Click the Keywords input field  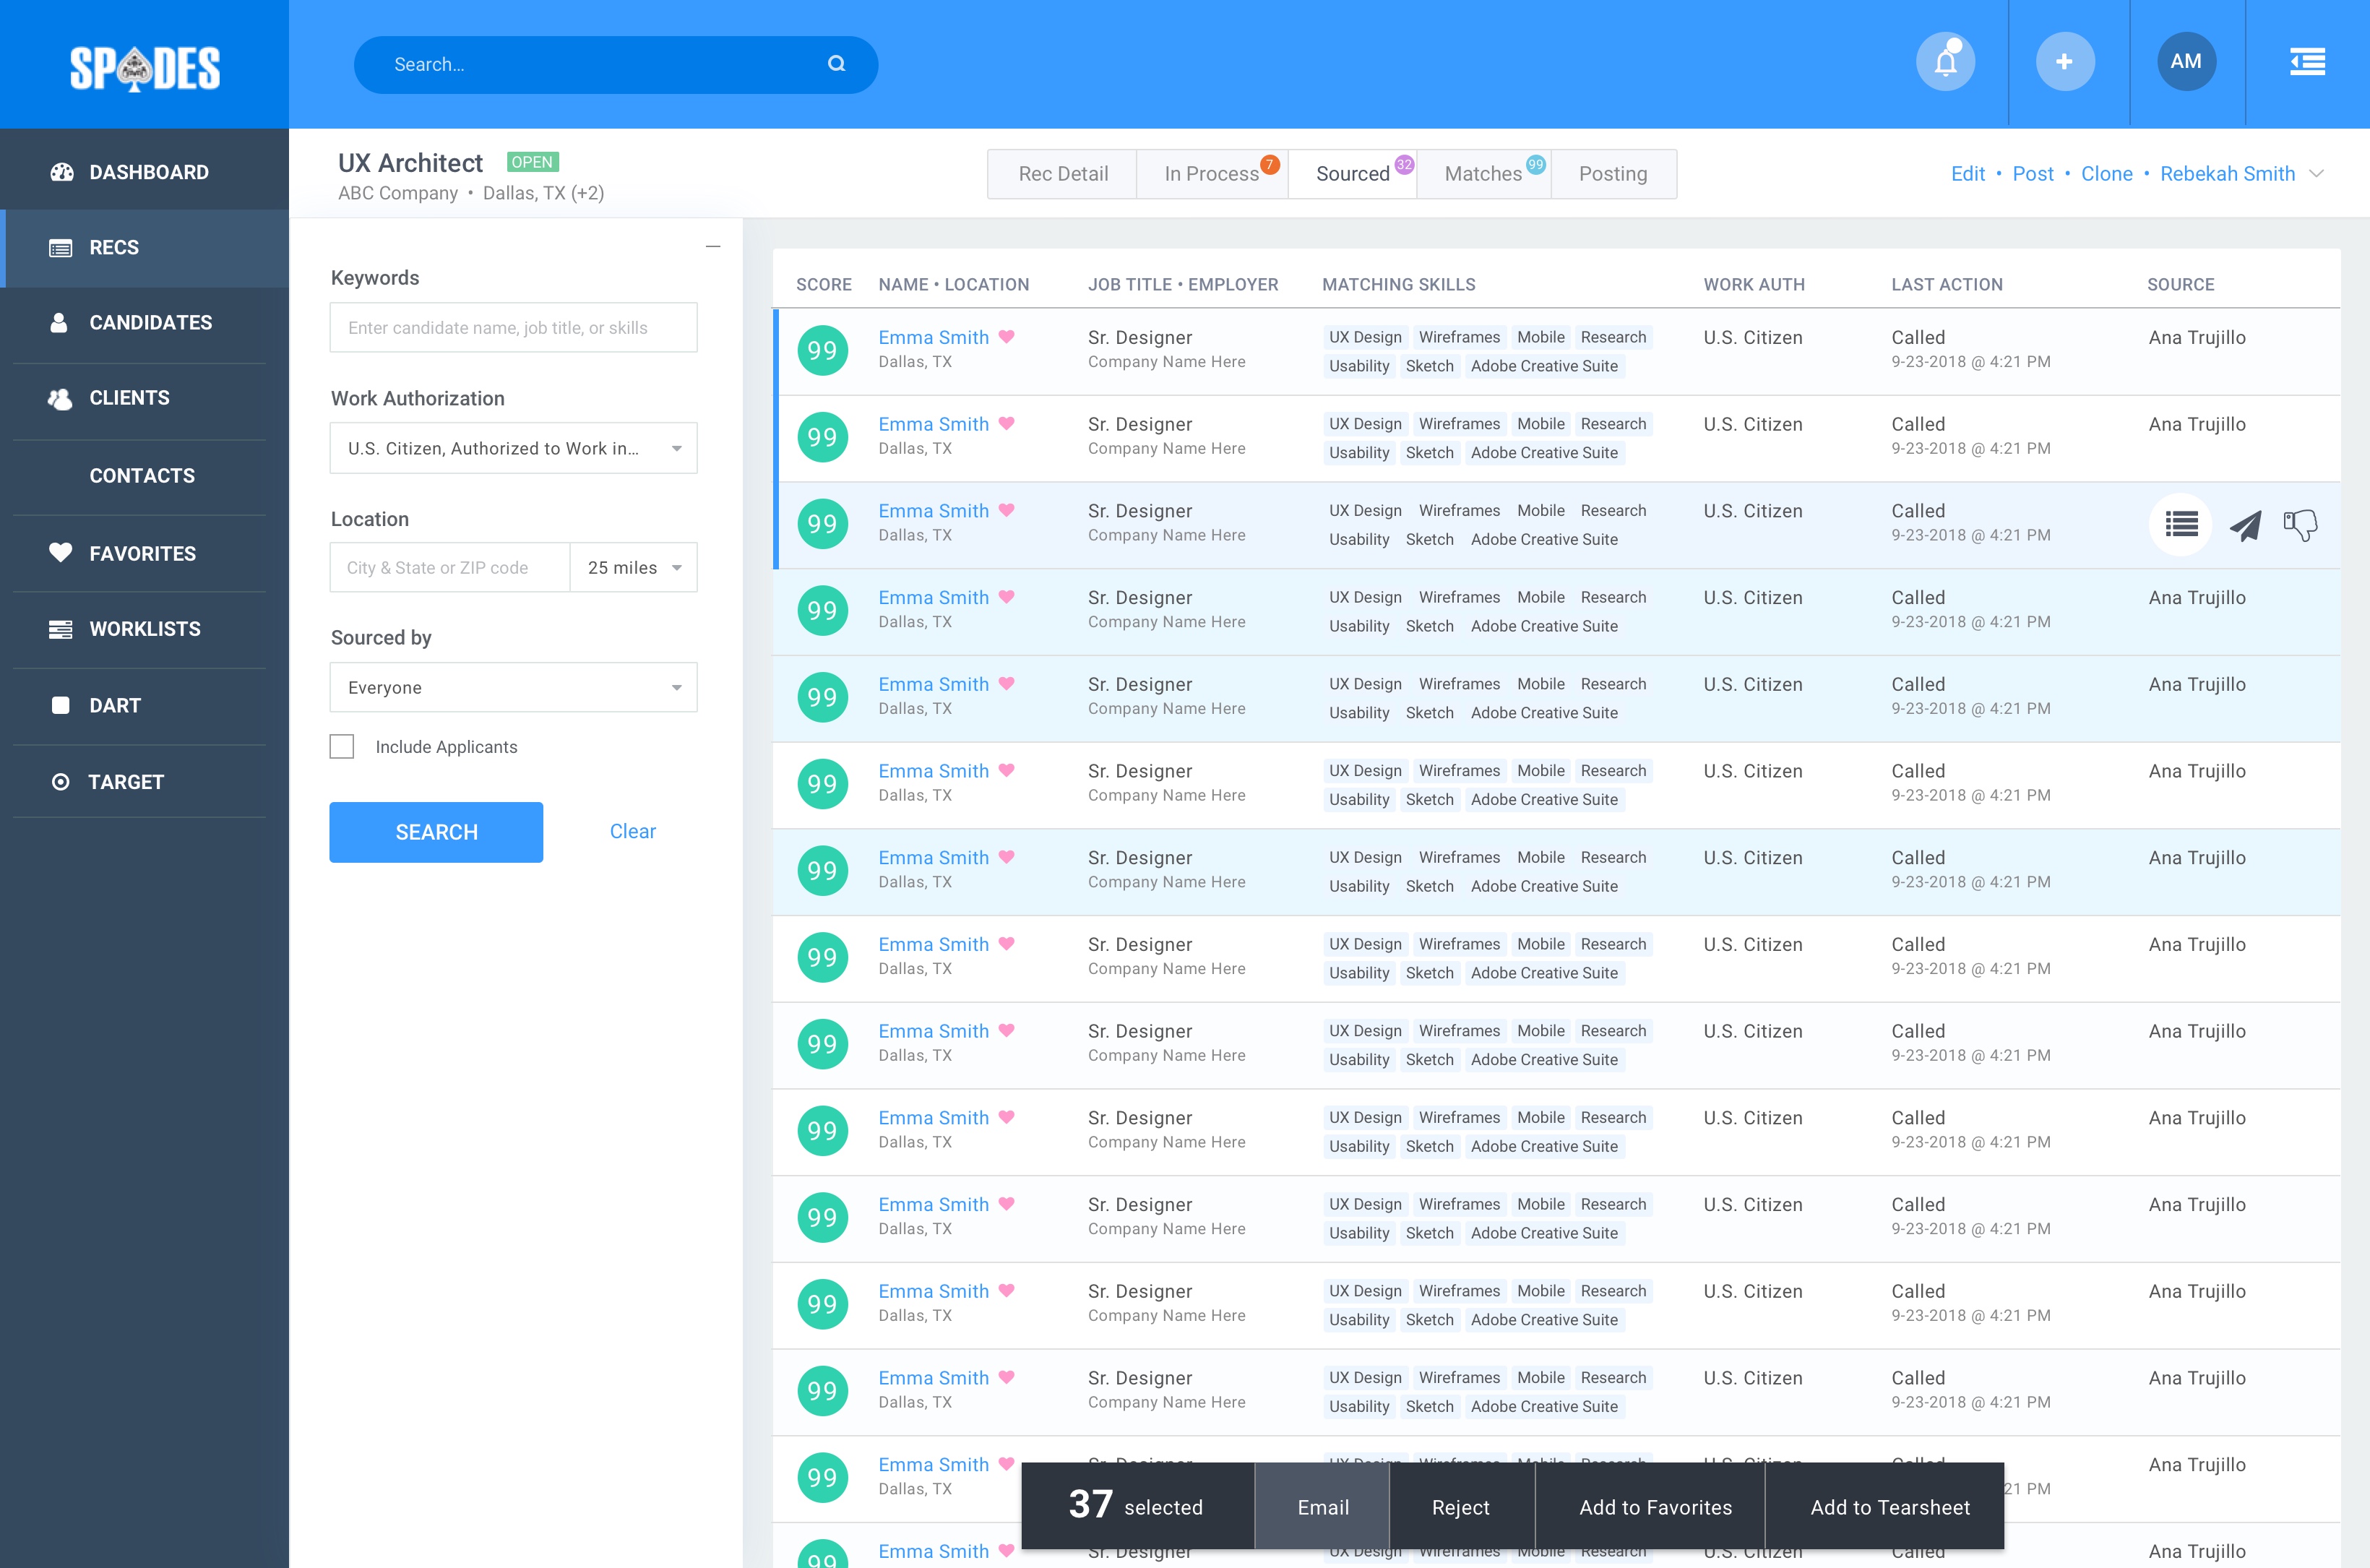coord(513,328)
